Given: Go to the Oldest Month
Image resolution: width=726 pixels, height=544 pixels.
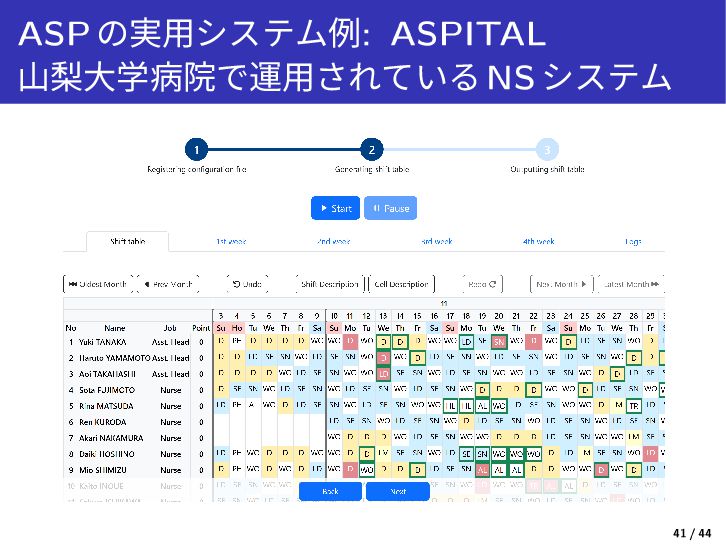Looking at the screenshot, I should click(x=98, y=284).
